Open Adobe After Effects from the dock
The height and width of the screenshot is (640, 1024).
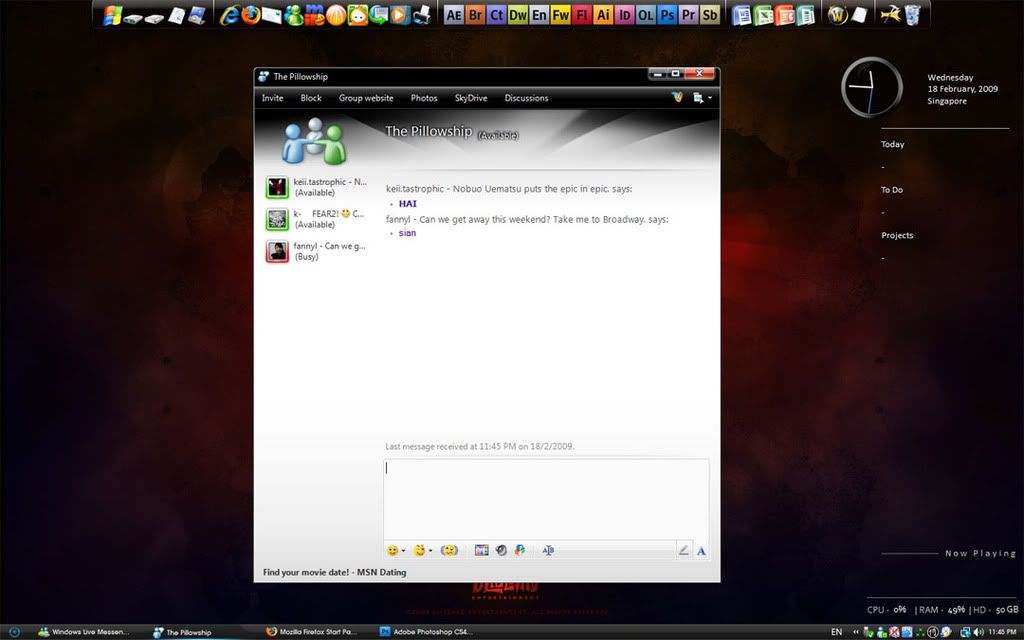[x=453, y=15]
